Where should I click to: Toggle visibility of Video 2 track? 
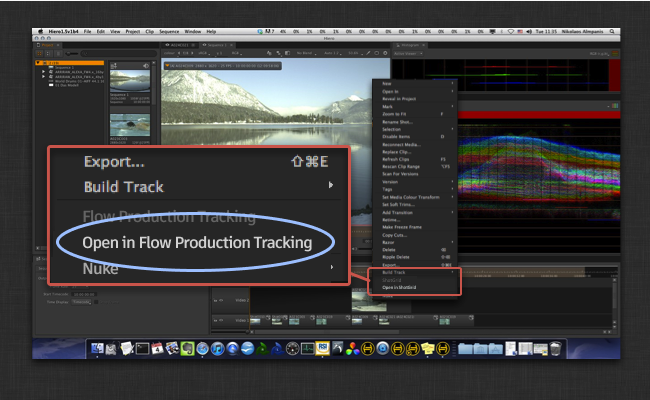[x=221, y=301]
